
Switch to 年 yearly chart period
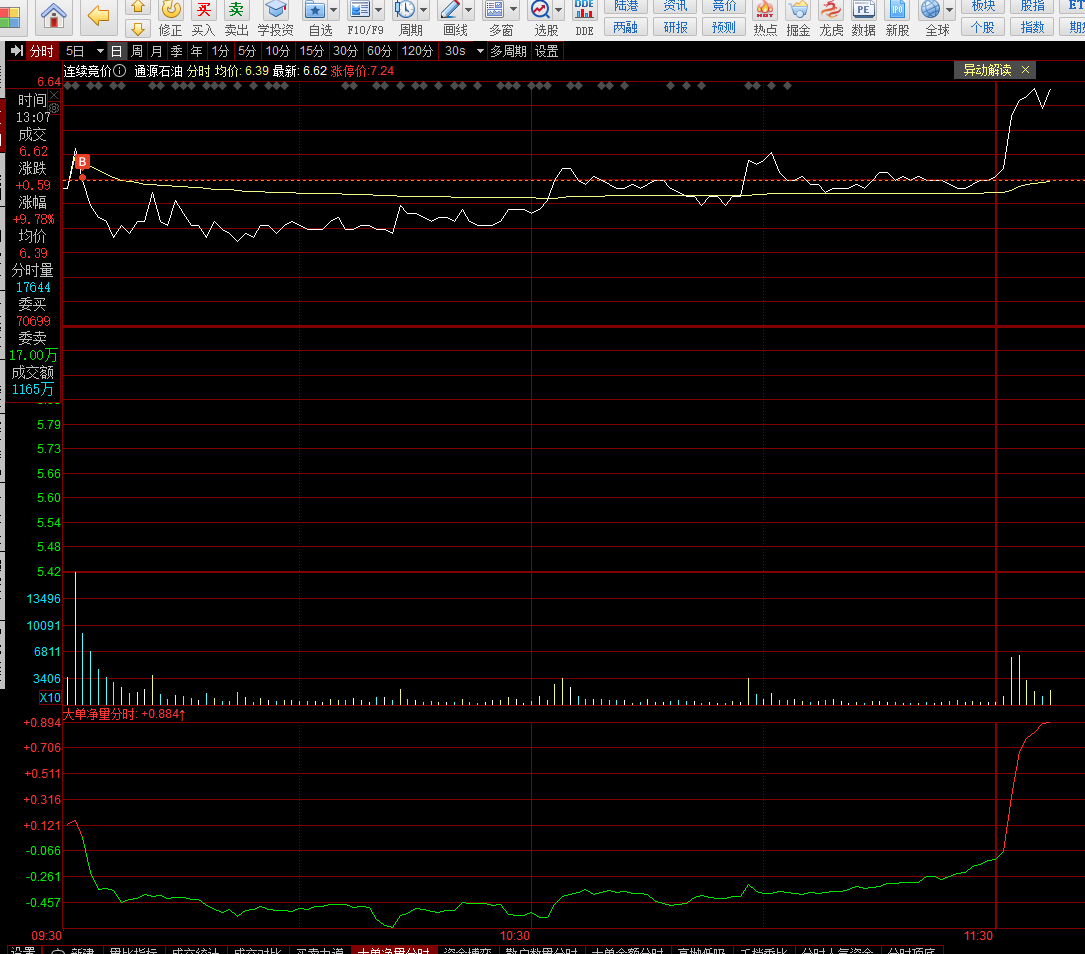(197, 51)
